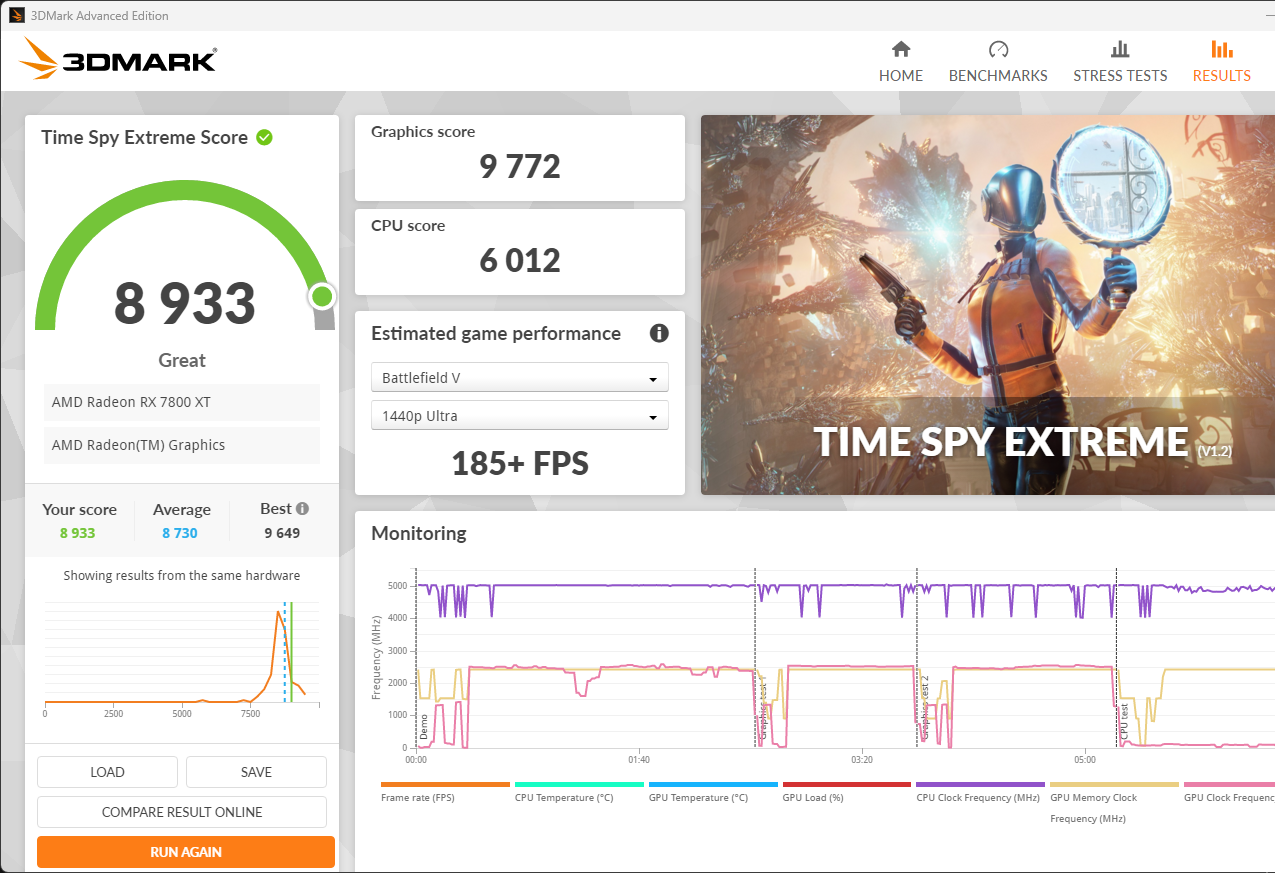
Task: Click the AMD Radeon RX 7800 XT entry
Action: point(182,402)
